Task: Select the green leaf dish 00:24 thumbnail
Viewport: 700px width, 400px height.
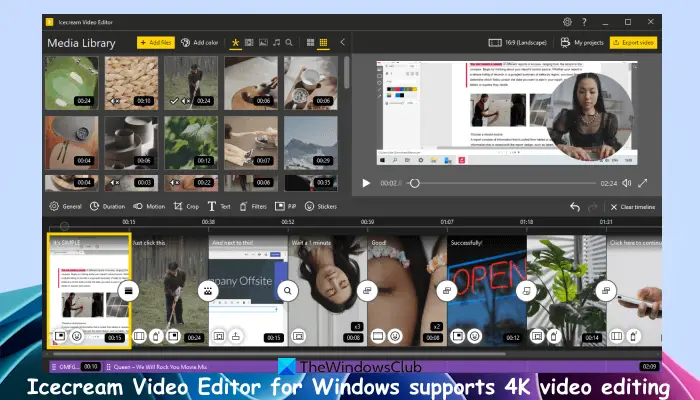Action: (72, 83)
